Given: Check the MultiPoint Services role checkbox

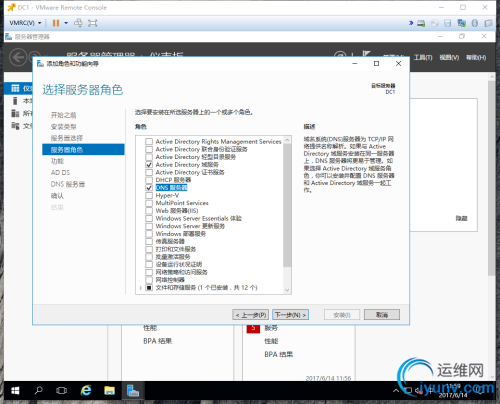Looking at the screenshot, I should coord(149,203).
